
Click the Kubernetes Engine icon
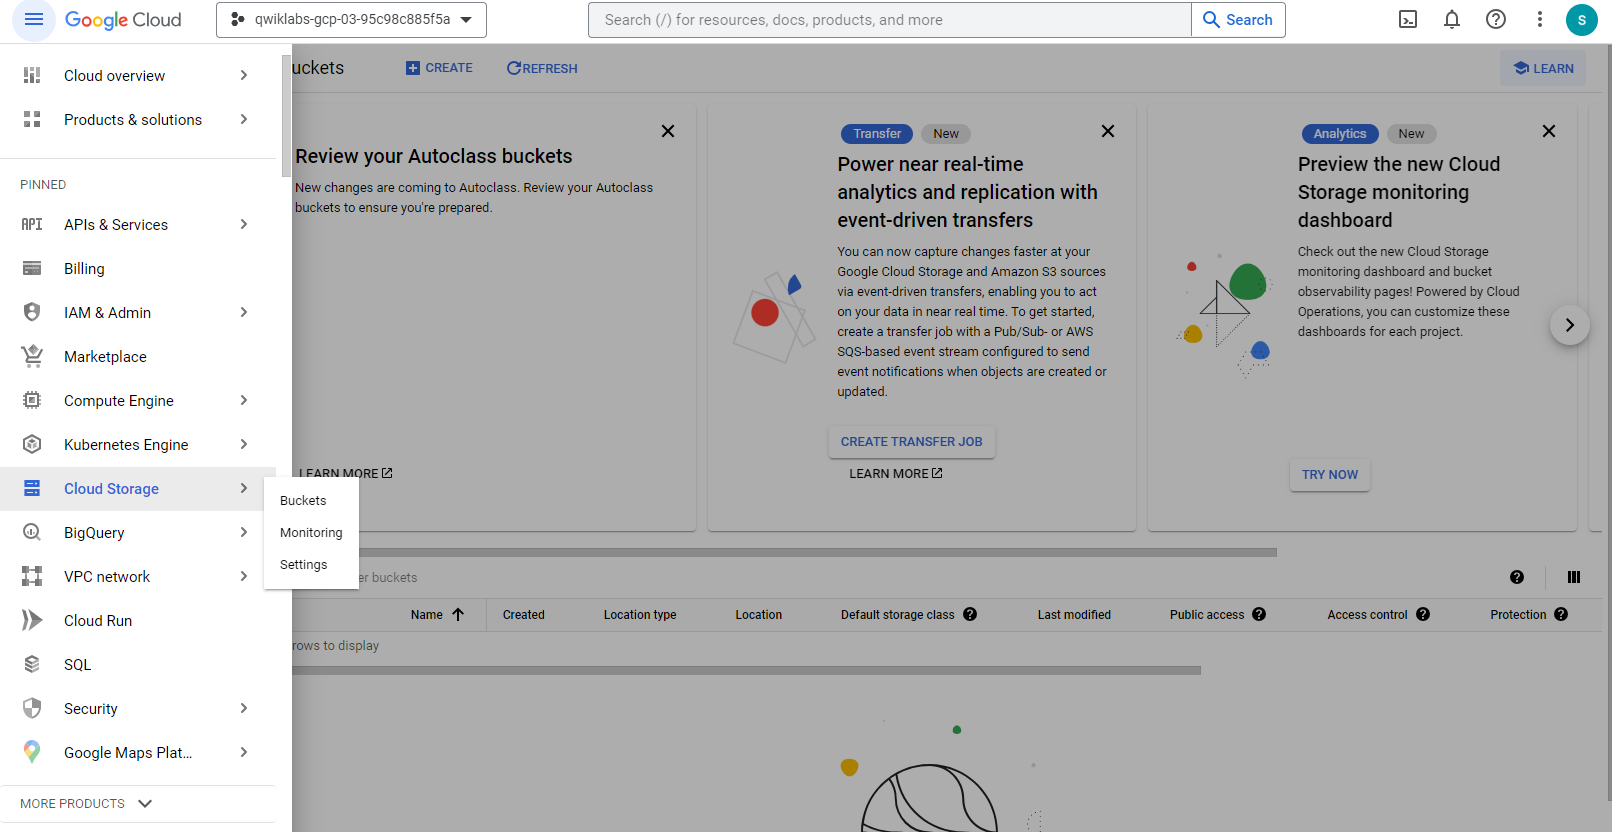click(32, 444)
